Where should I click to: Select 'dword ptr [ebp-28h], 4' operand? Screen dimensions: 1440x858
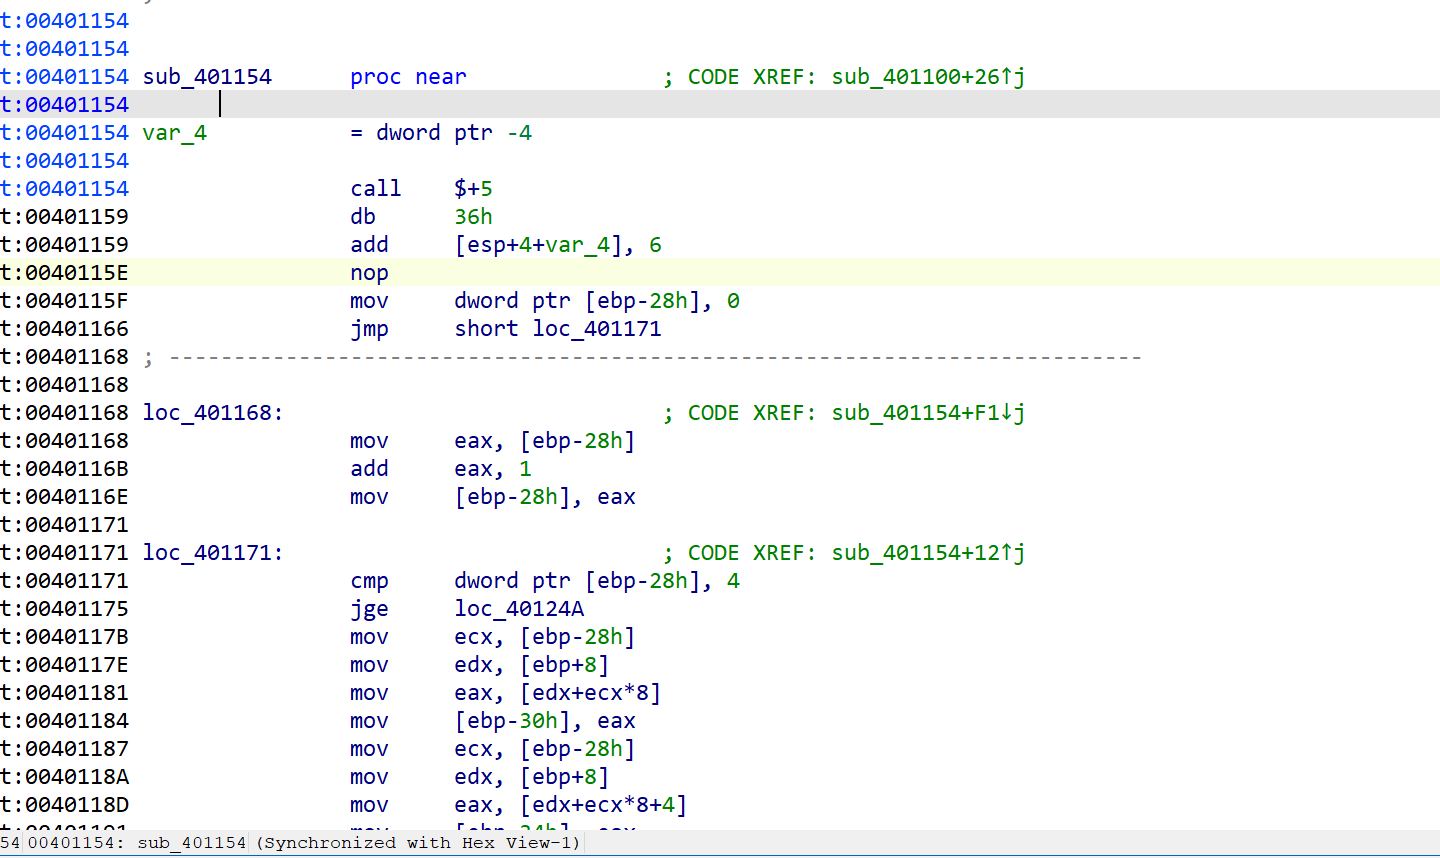pyautogui.click(x=597, y=581)
